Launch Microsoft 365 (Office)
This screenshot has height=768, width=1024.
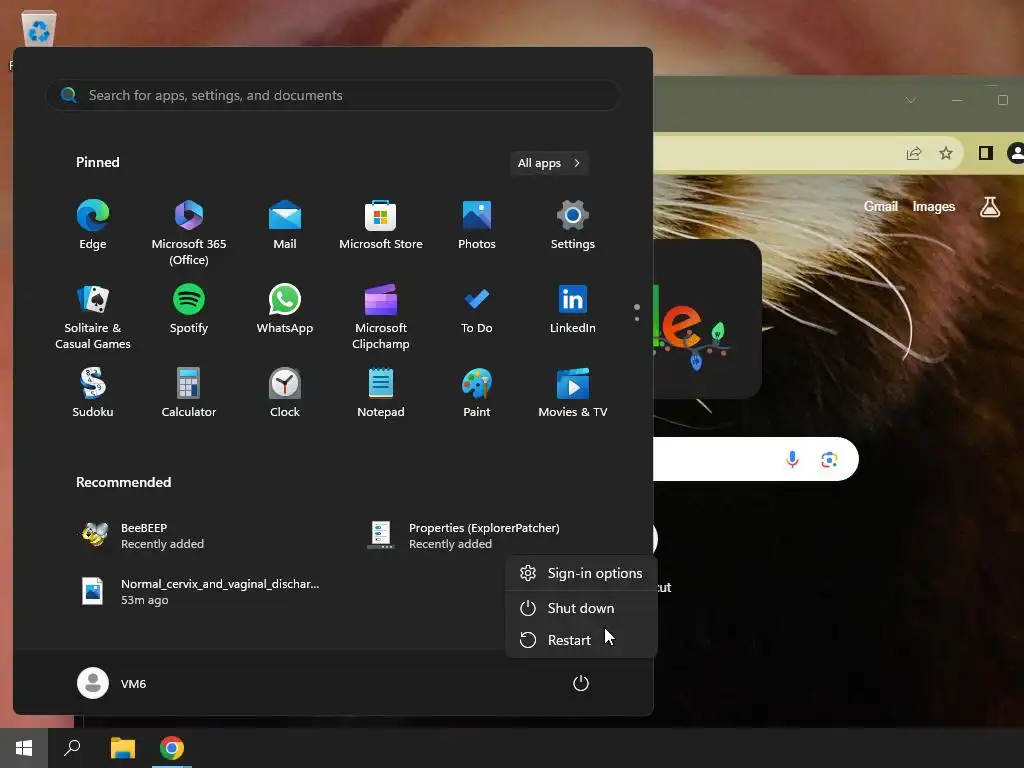click(189, 232)
